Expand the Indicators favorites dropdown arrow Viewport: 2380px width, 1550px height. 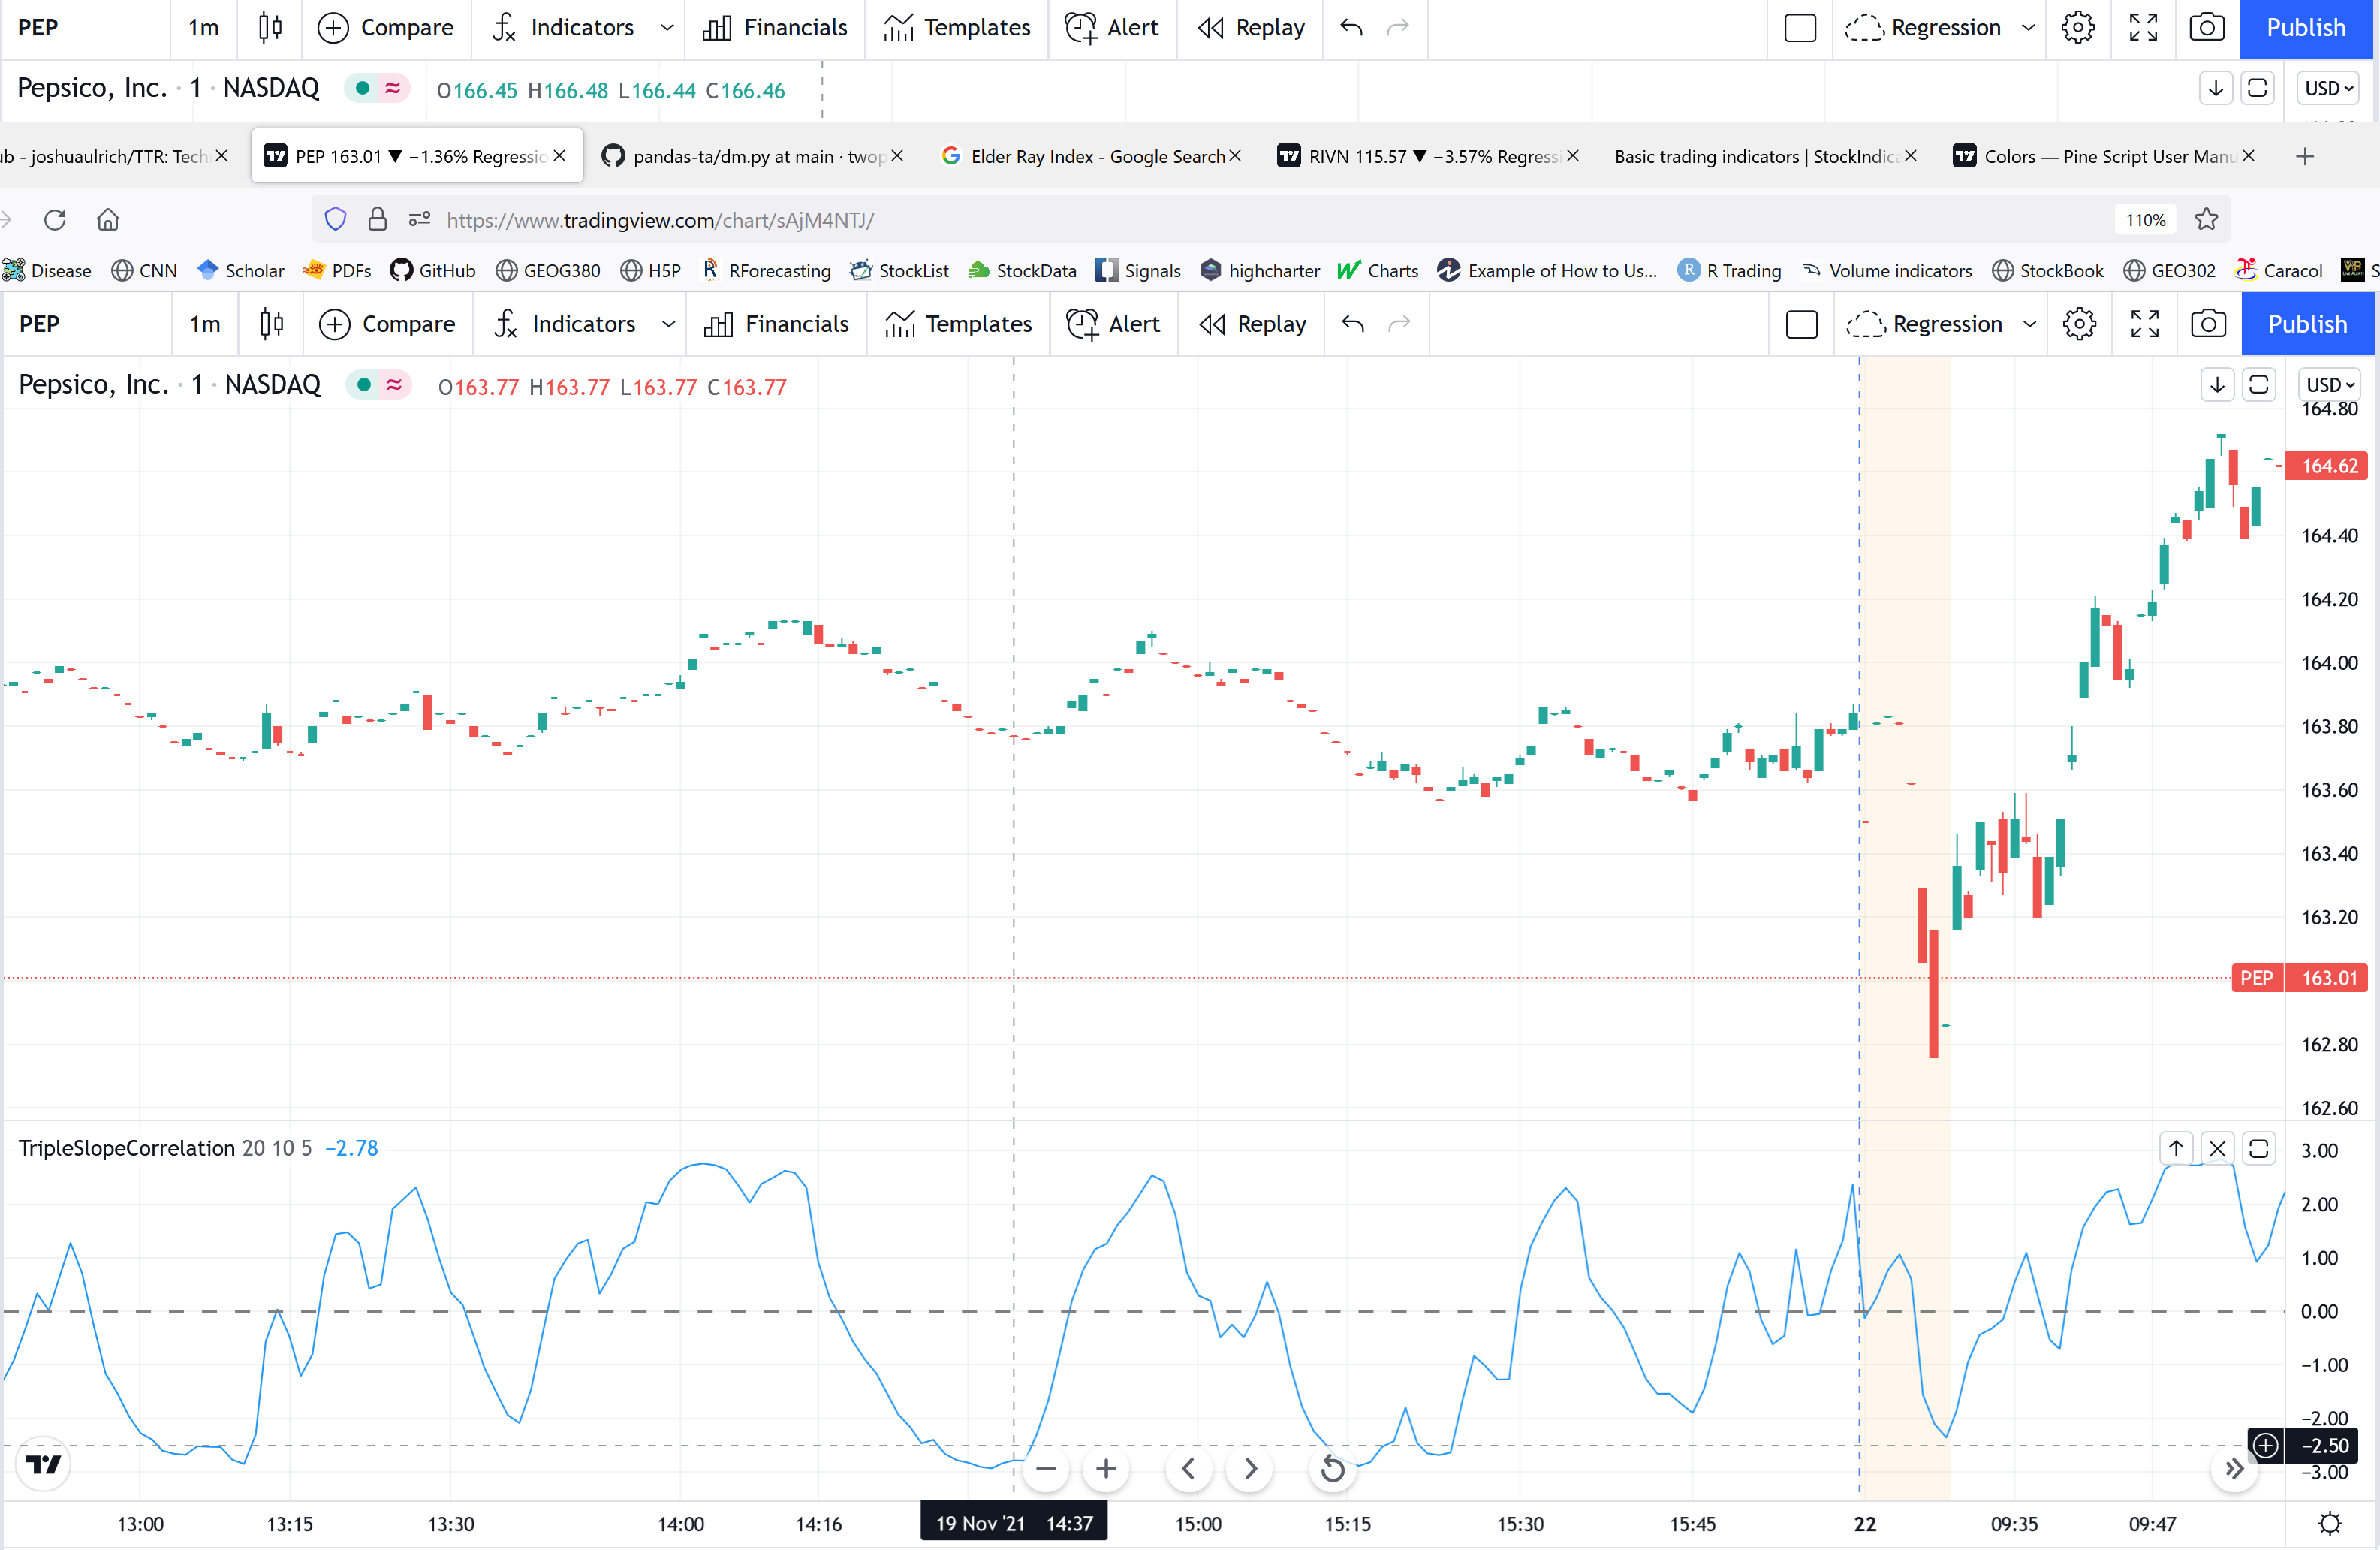pyautogui.click(x=669, y=324)
